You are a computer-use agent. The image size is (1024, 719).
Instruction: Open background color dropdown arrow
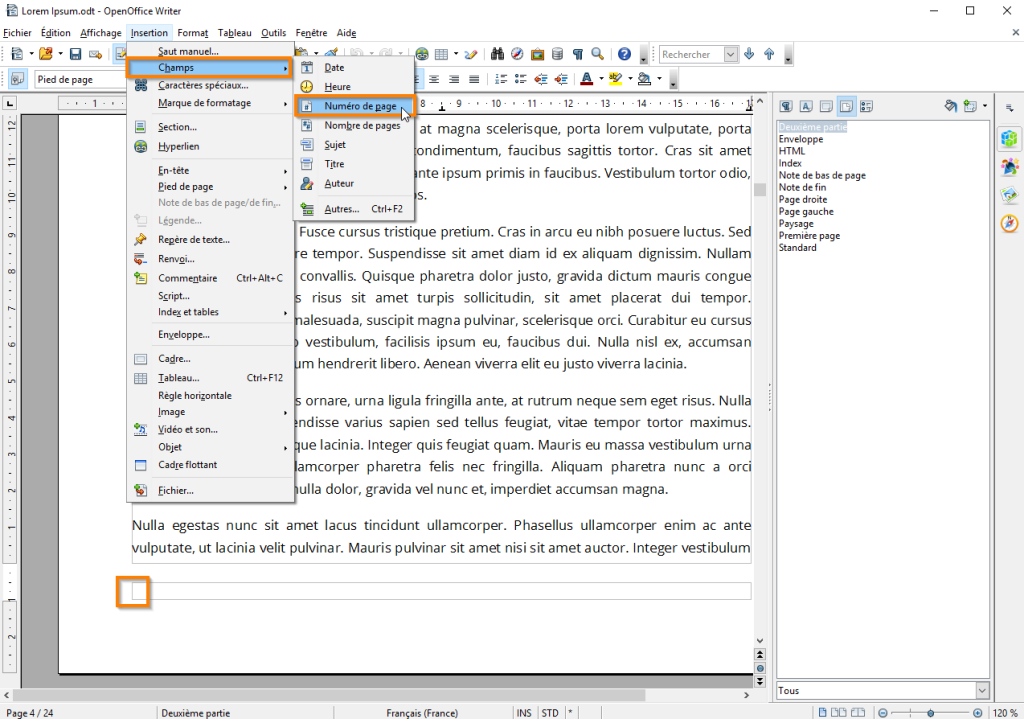[659, 79]
